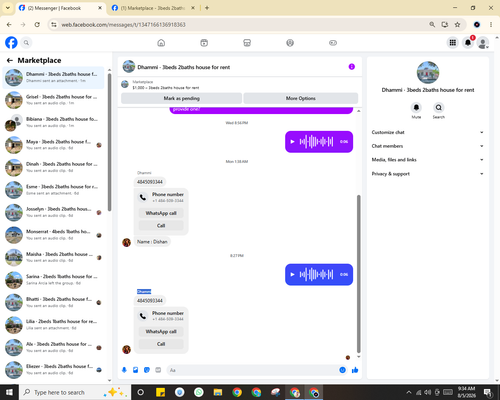This screenshot has width=500, height=400.
Task: Bookmark this page with star icon
Action: 457,24
